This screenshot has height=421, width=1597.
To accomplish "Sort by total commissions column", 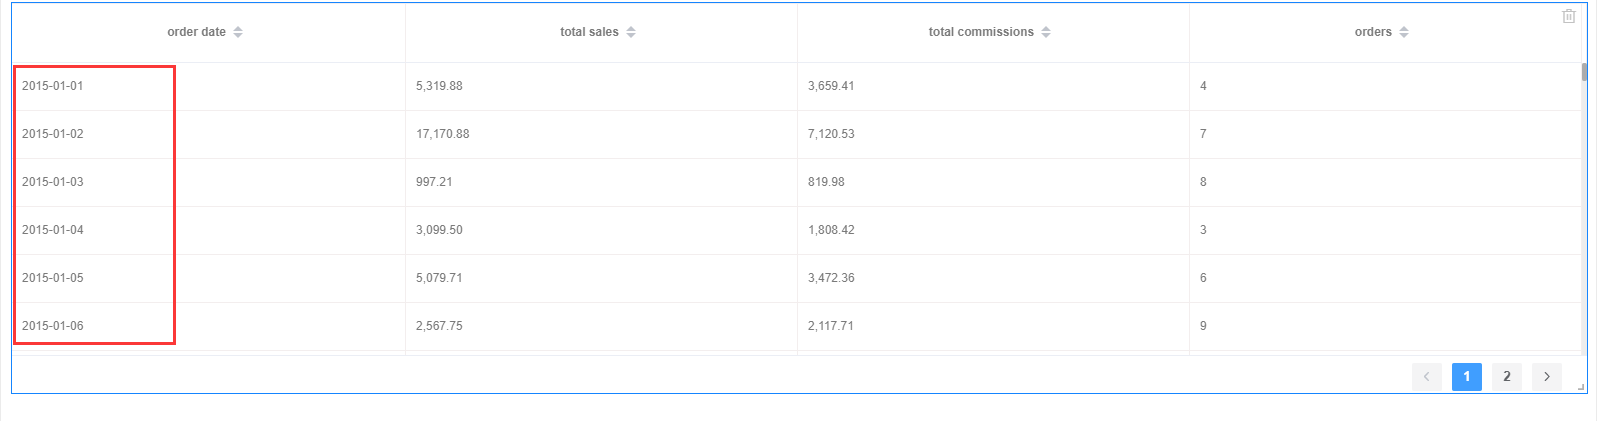I will pos(1046,32).
